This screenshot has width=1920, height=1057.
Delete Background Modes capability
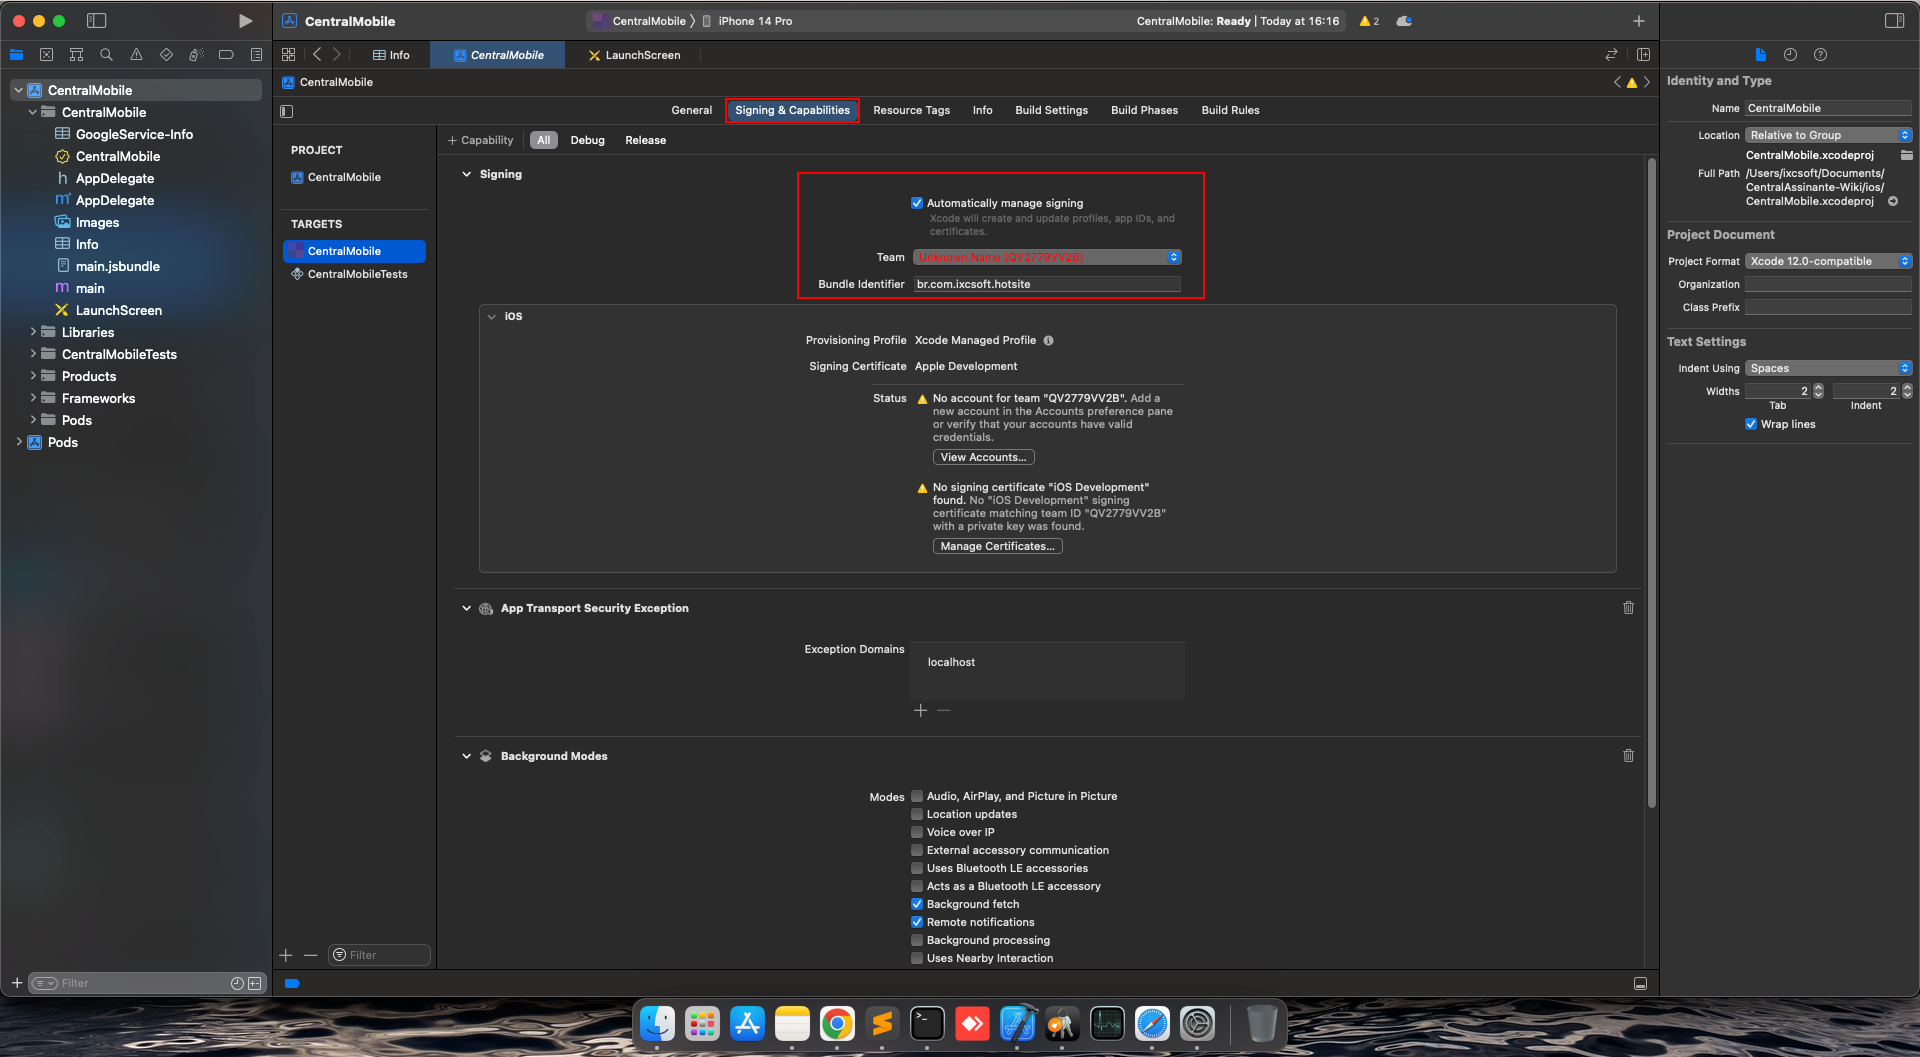(1628, 756)
